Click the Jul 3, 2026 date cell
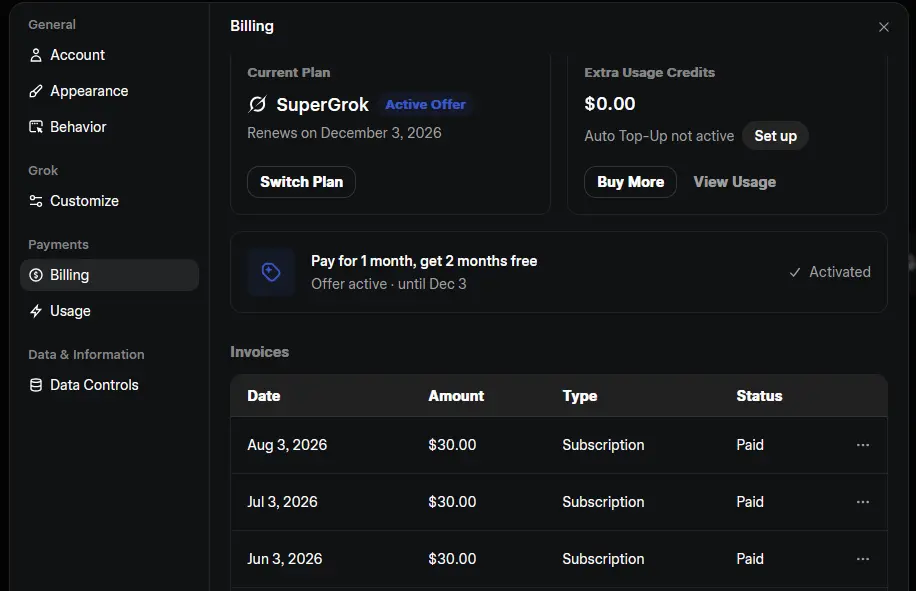This screenshot has height=591, width=916. click(282, 502)
